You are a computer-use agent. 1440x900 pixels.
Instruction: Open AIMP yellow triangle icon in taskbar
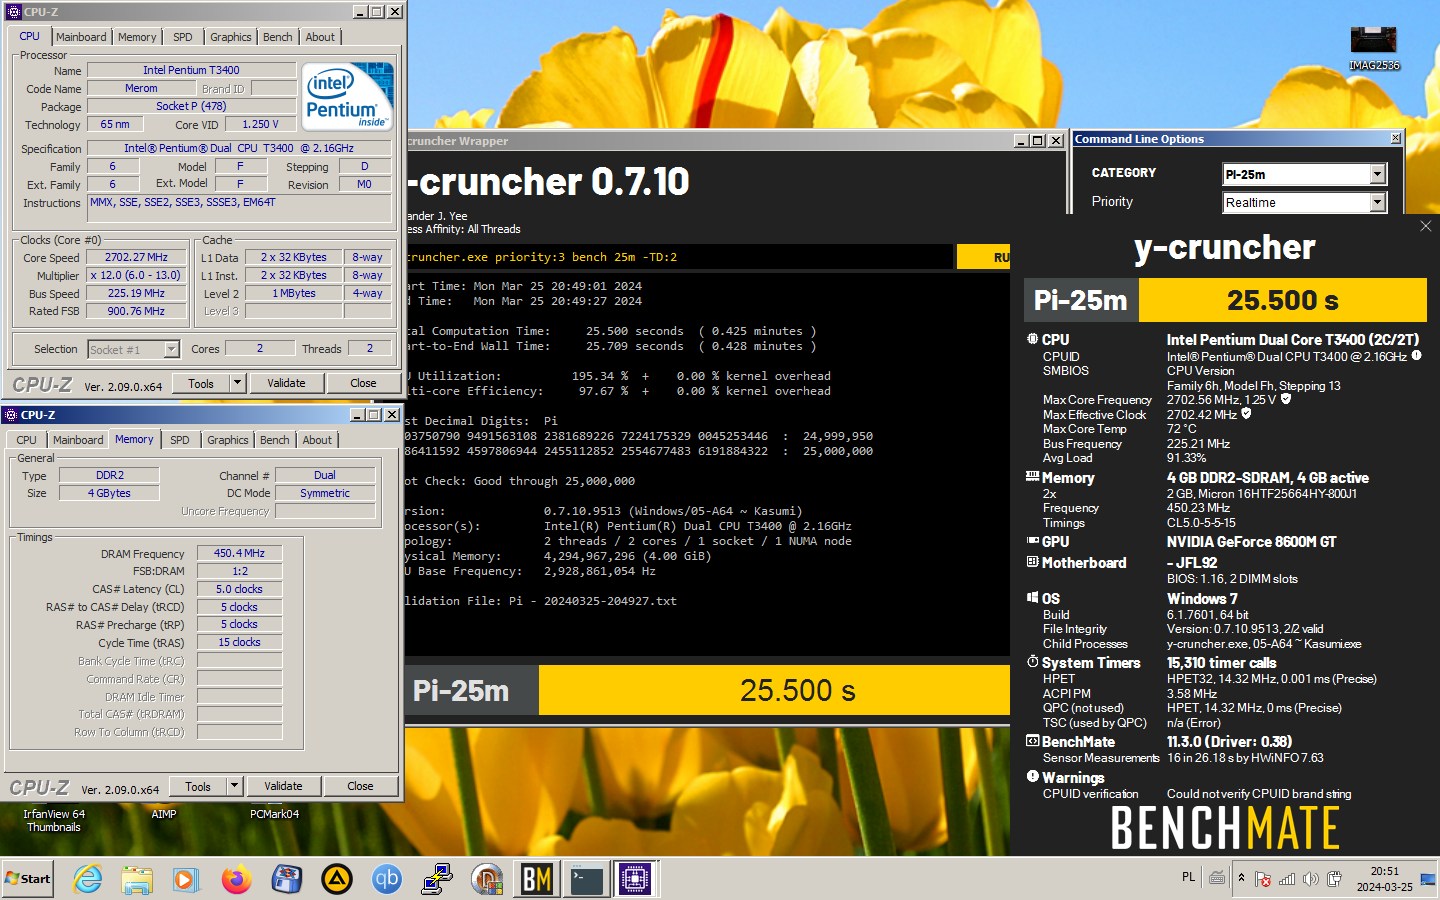337,879
